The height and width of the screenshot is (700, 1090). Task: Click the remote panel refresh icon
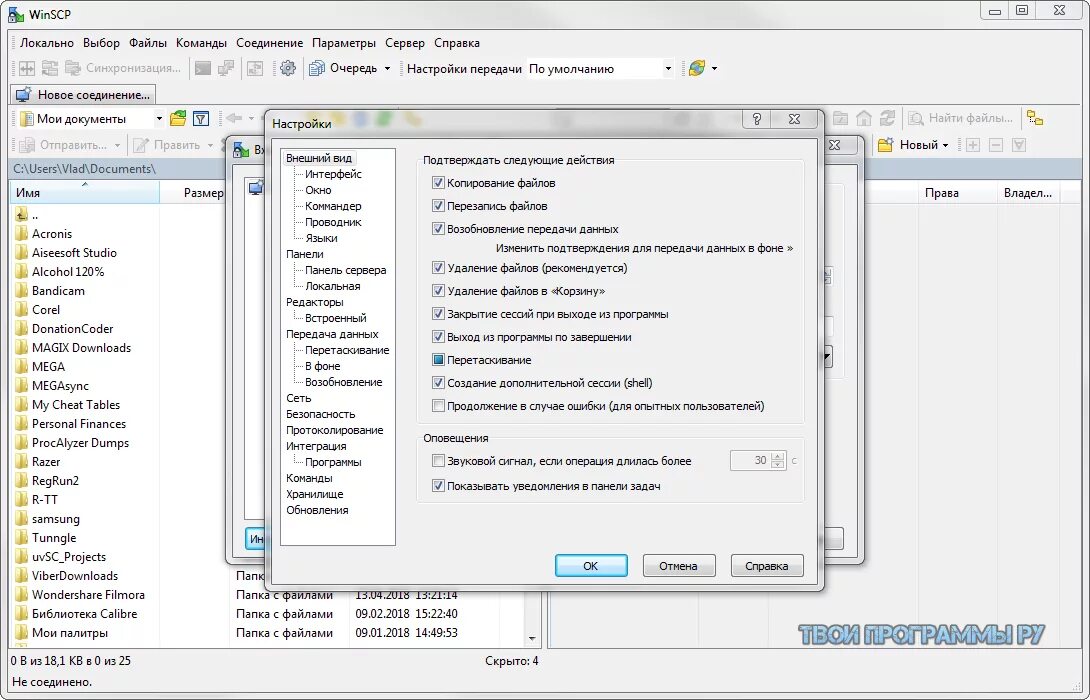point(887,118)
